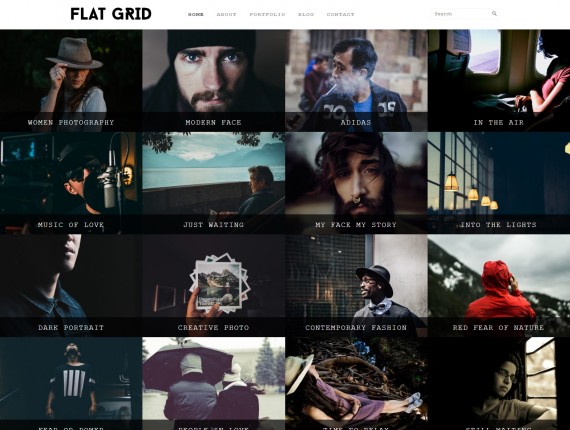Open the Into The Lights tile

[x=499, y=183]
